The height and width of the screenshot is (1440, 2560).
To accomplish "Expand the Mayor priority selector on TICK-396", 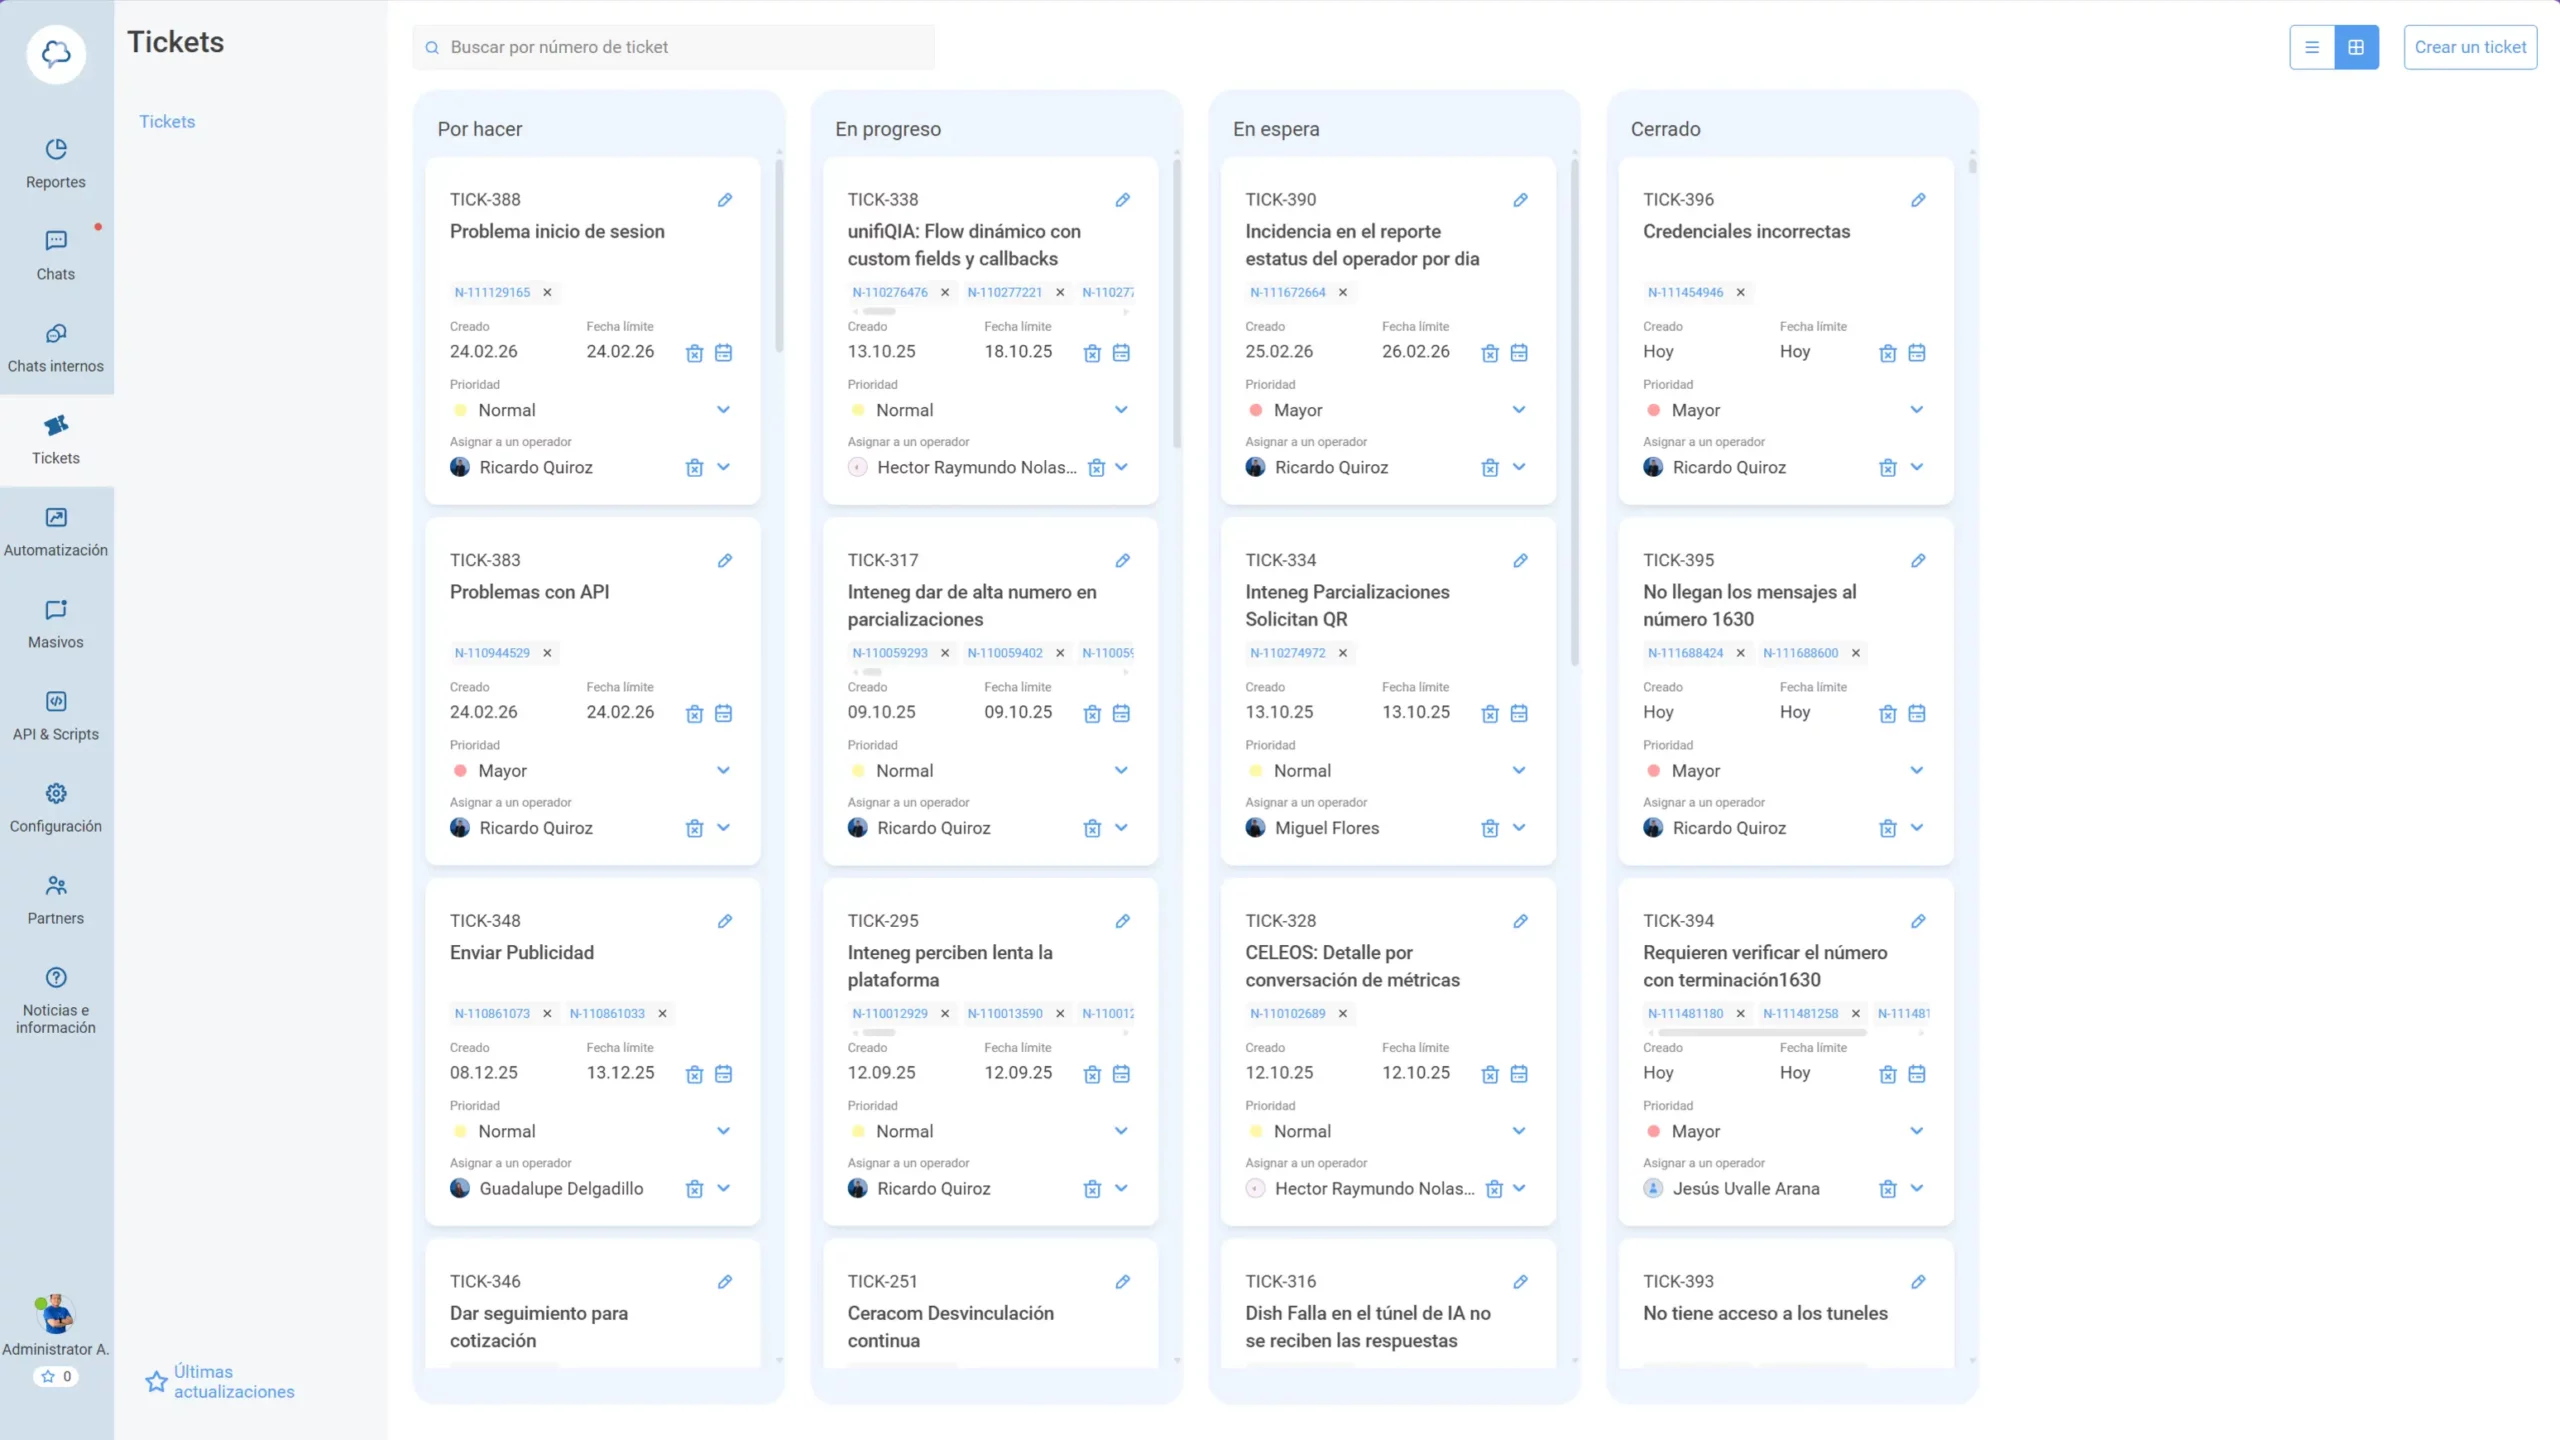I will point(1917,410).
